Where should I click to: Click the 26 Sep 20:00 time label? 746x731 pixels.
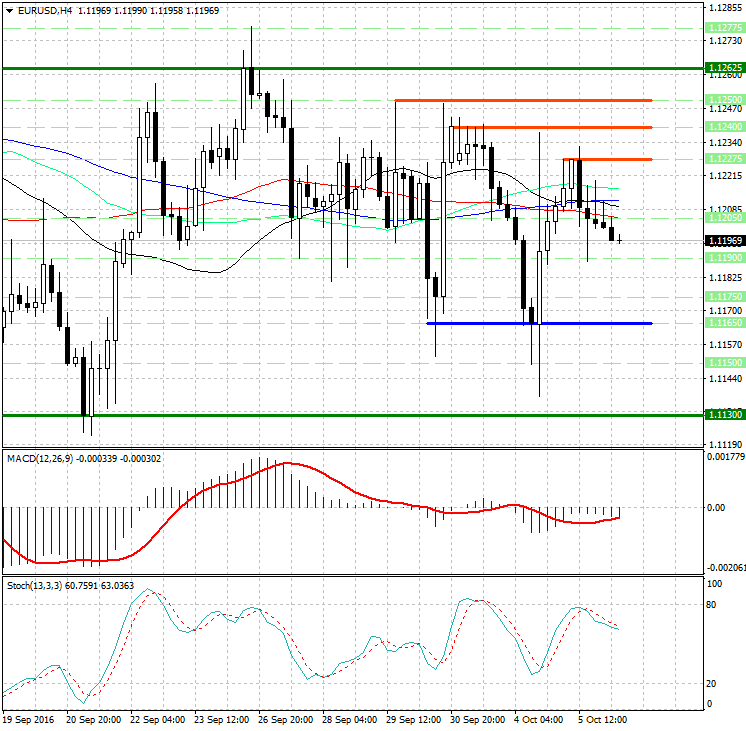coord(285,720)
